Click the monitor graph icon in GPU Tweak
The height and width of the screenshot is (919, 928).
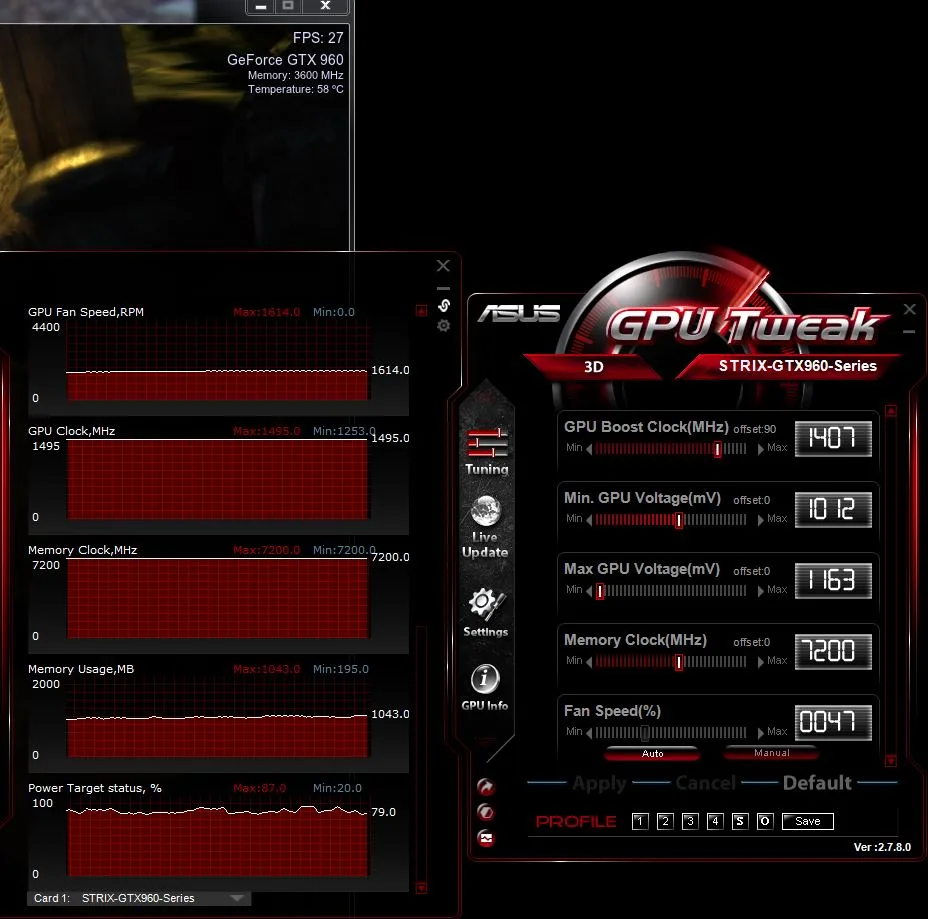[485, 838]
